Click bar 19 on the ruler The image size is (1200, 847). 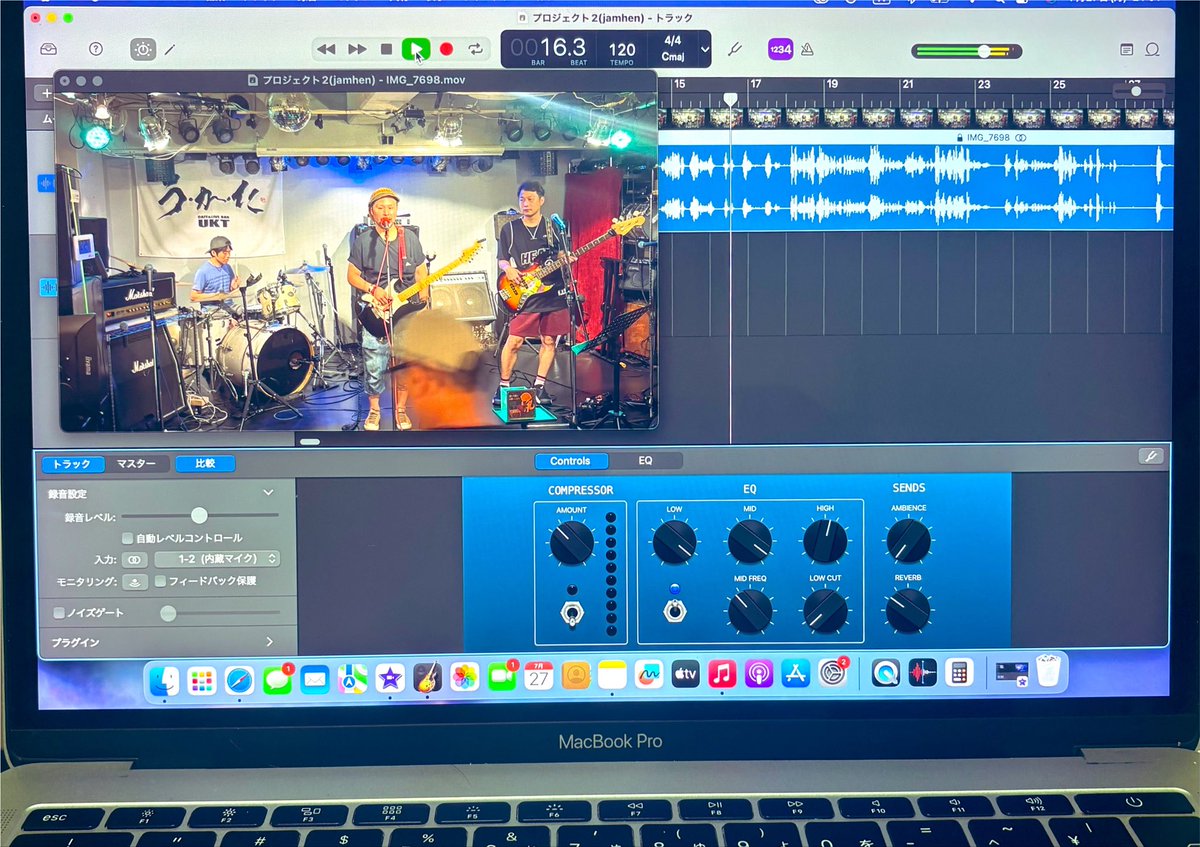click(831, 85)
